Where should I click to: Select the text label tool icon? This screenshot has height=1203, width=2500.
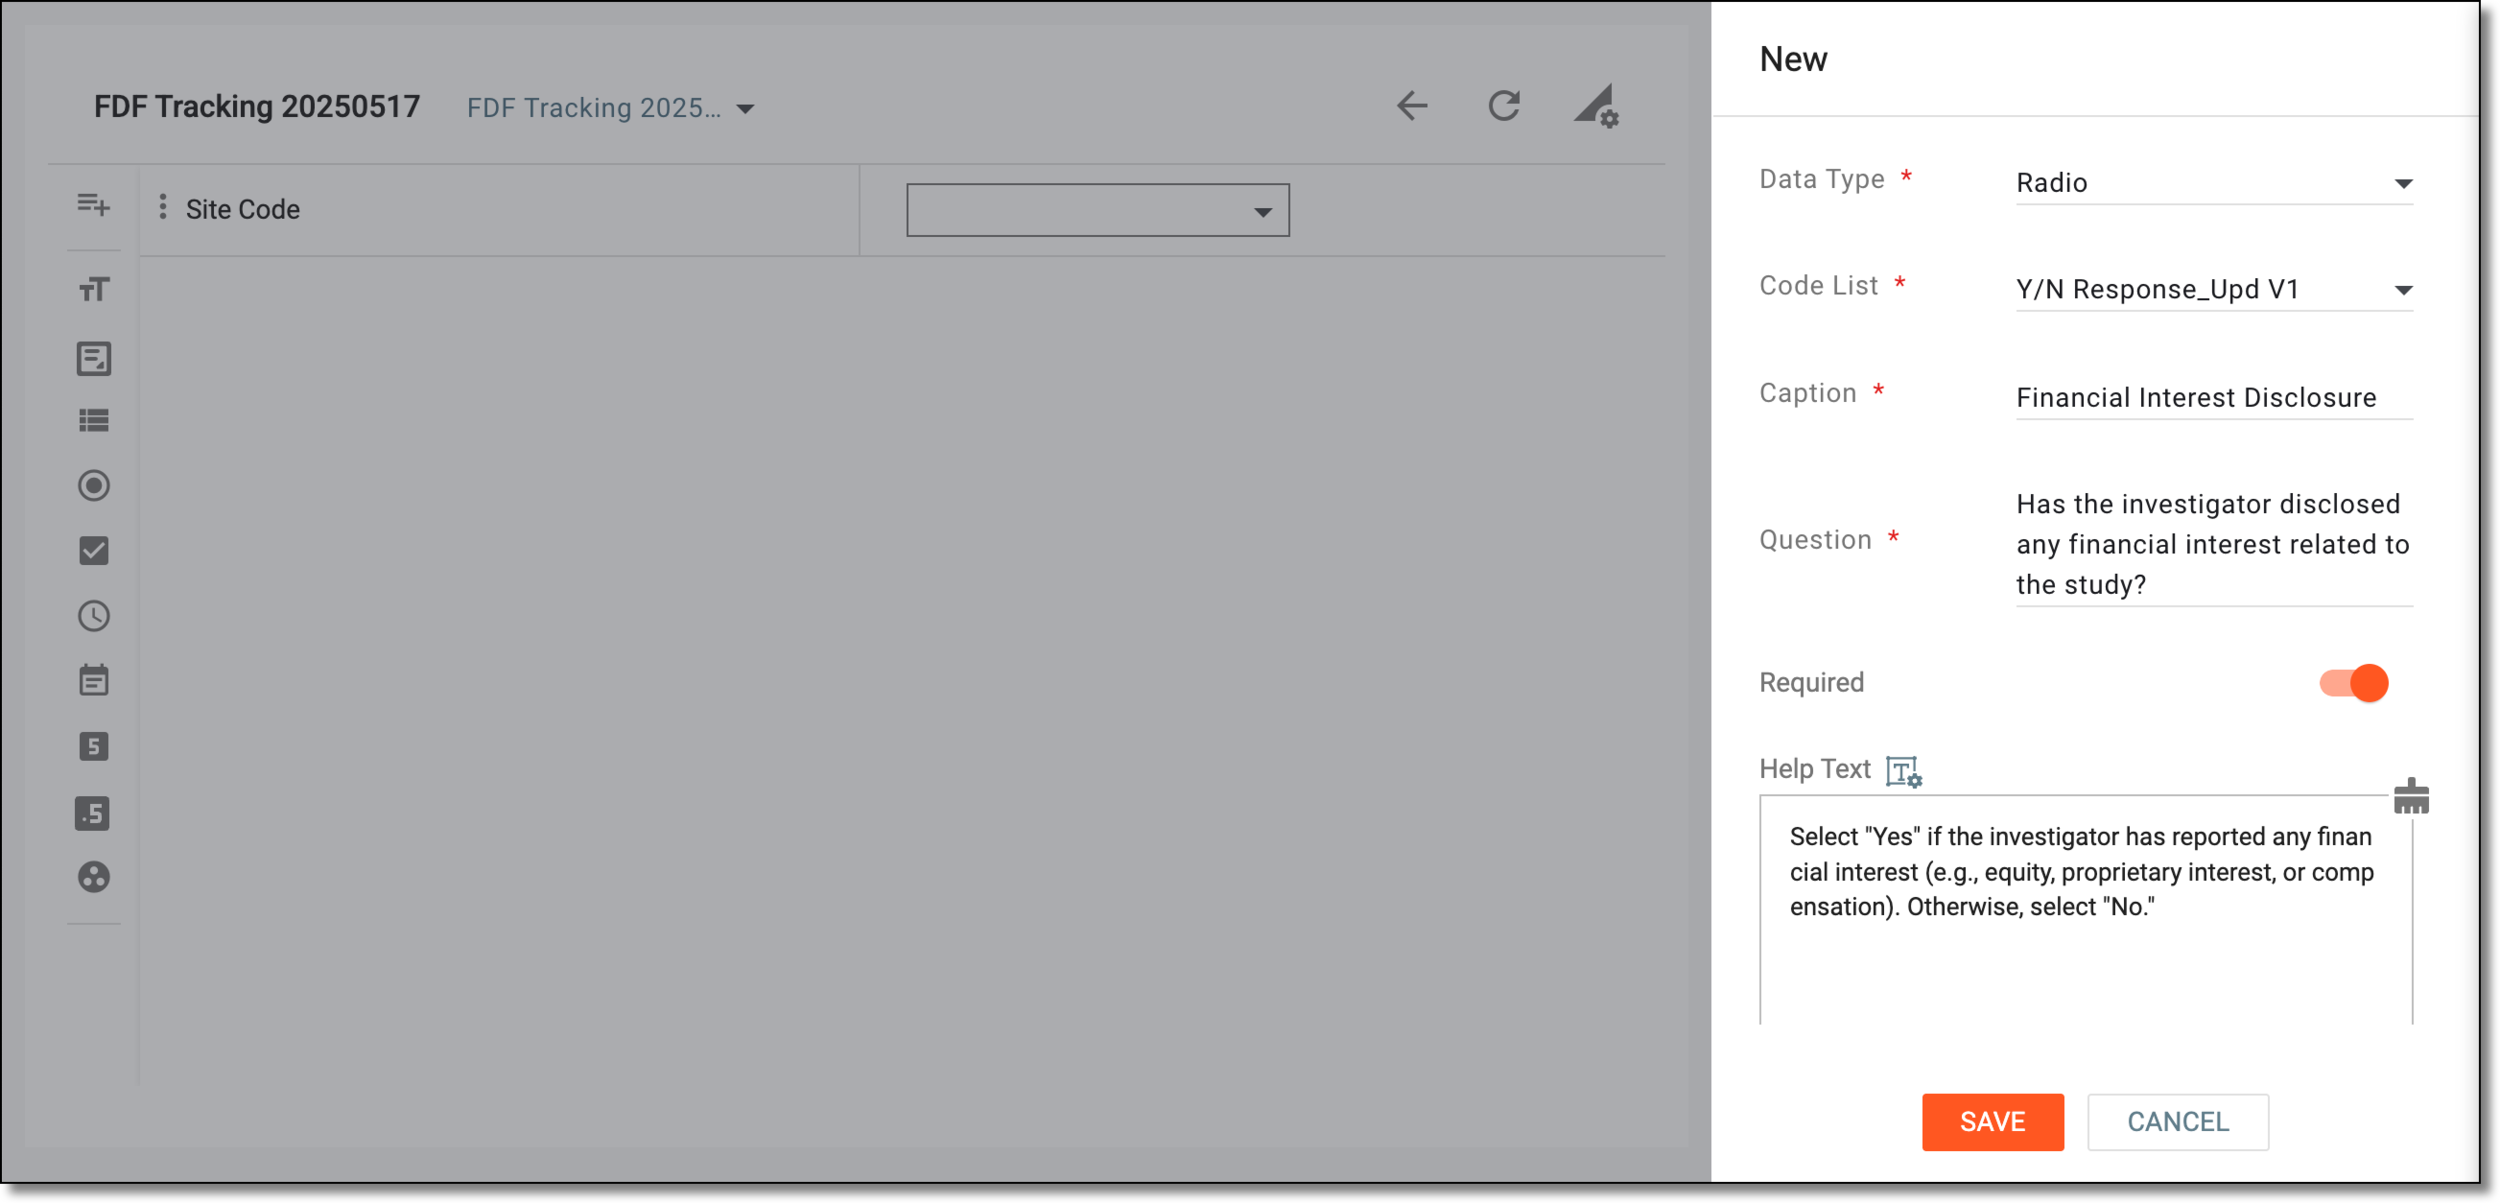(x=94, y=290)
